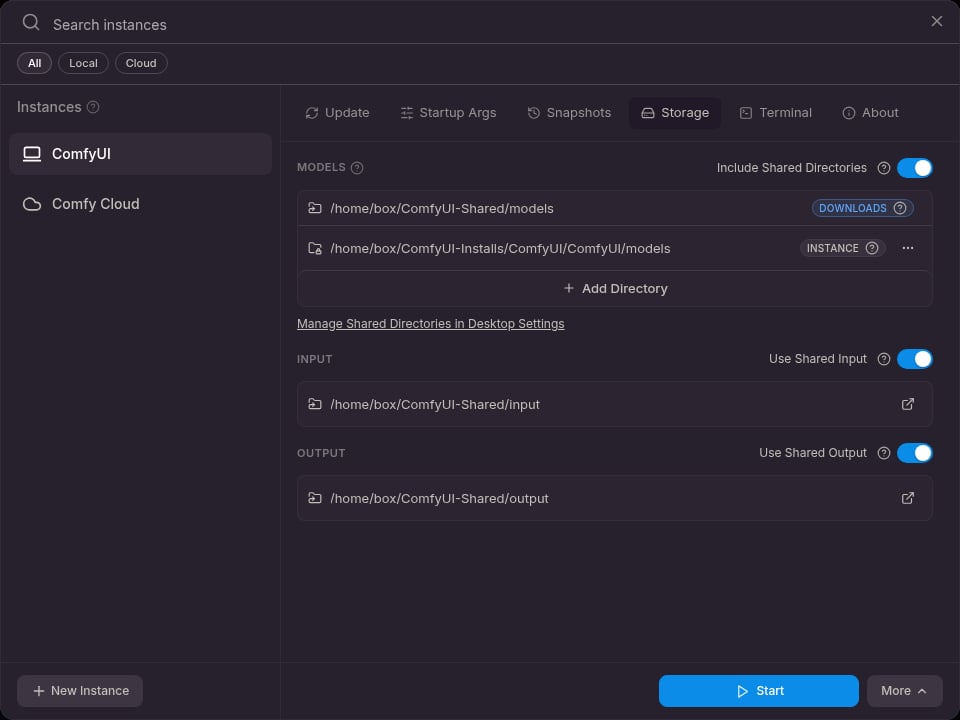Open options menu for instance models directory
960x720 pixels.
coord(908,248)
